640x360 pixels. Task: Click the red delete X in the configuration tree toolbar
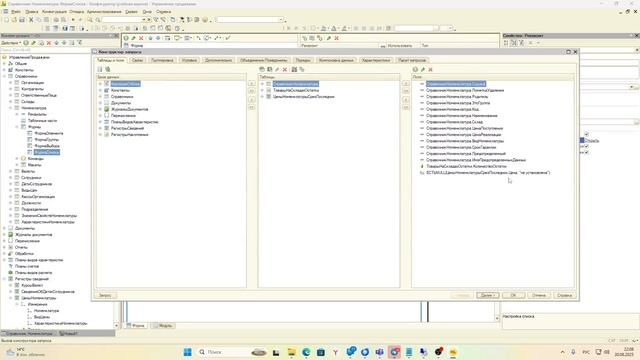tap(49, 42)
